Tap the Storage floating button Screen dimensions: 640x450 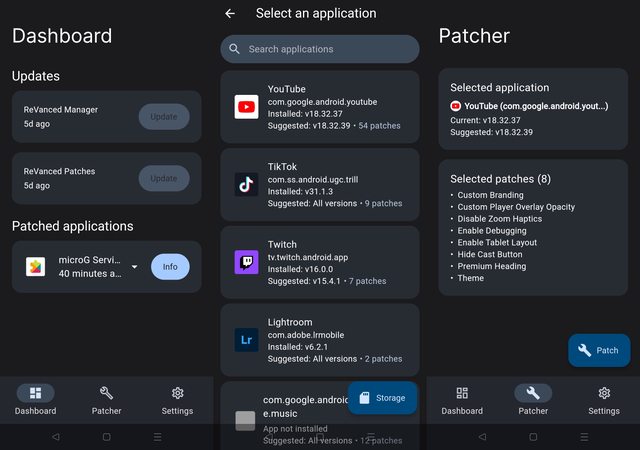(381, 397)
